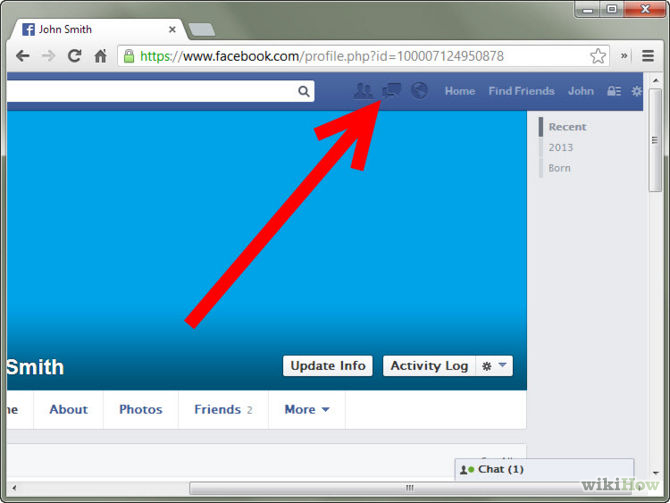Open the Facebook messages icon
The height and width of the screenshot is (503, 670).
click(x=392, y=91)
